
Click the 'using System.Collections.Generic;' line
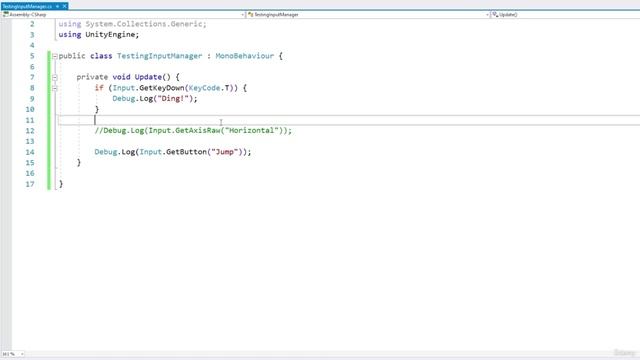pyautogui.click(x=132, y=24)
